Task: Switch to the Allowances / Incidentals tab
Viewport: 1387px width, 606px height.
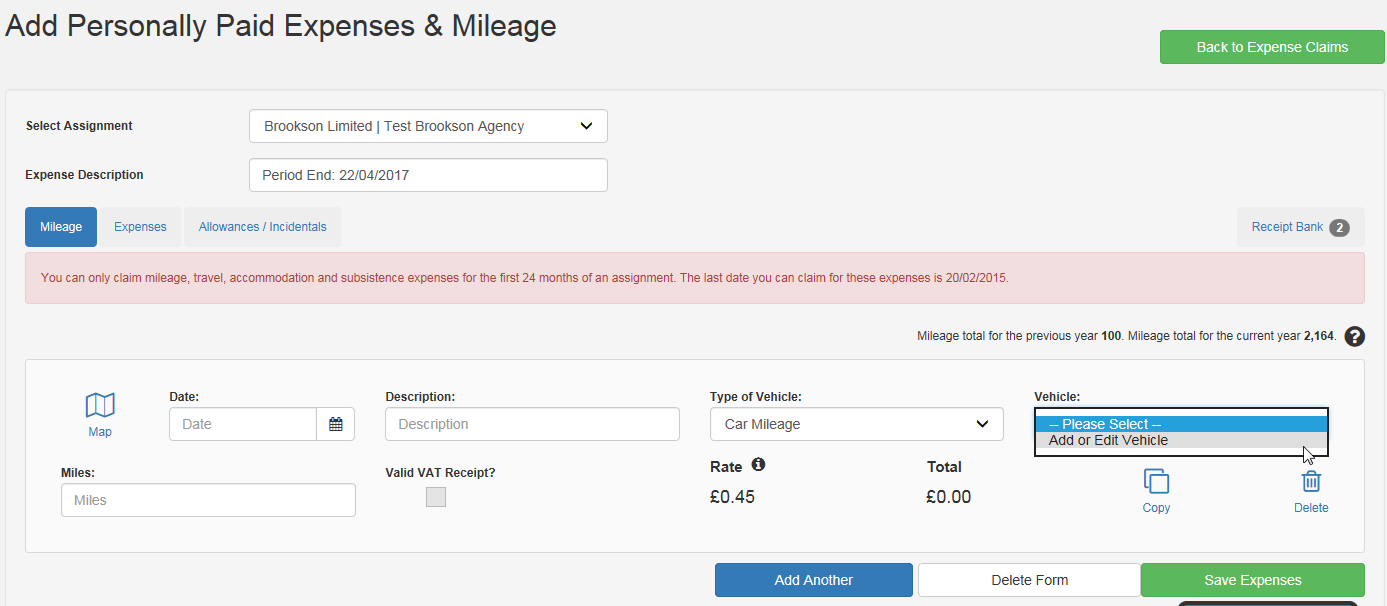Action: tap(262, 226)
